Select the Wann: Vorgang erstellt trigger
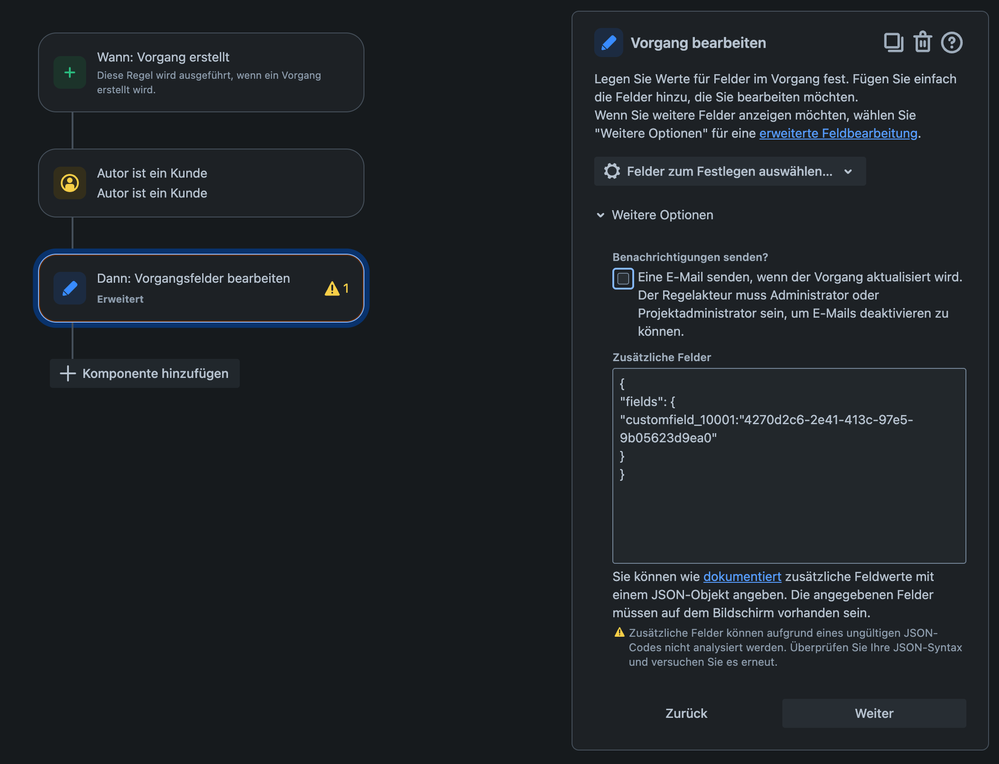Image resolution: width=999 pixels, height=764 pixels. 201,73
